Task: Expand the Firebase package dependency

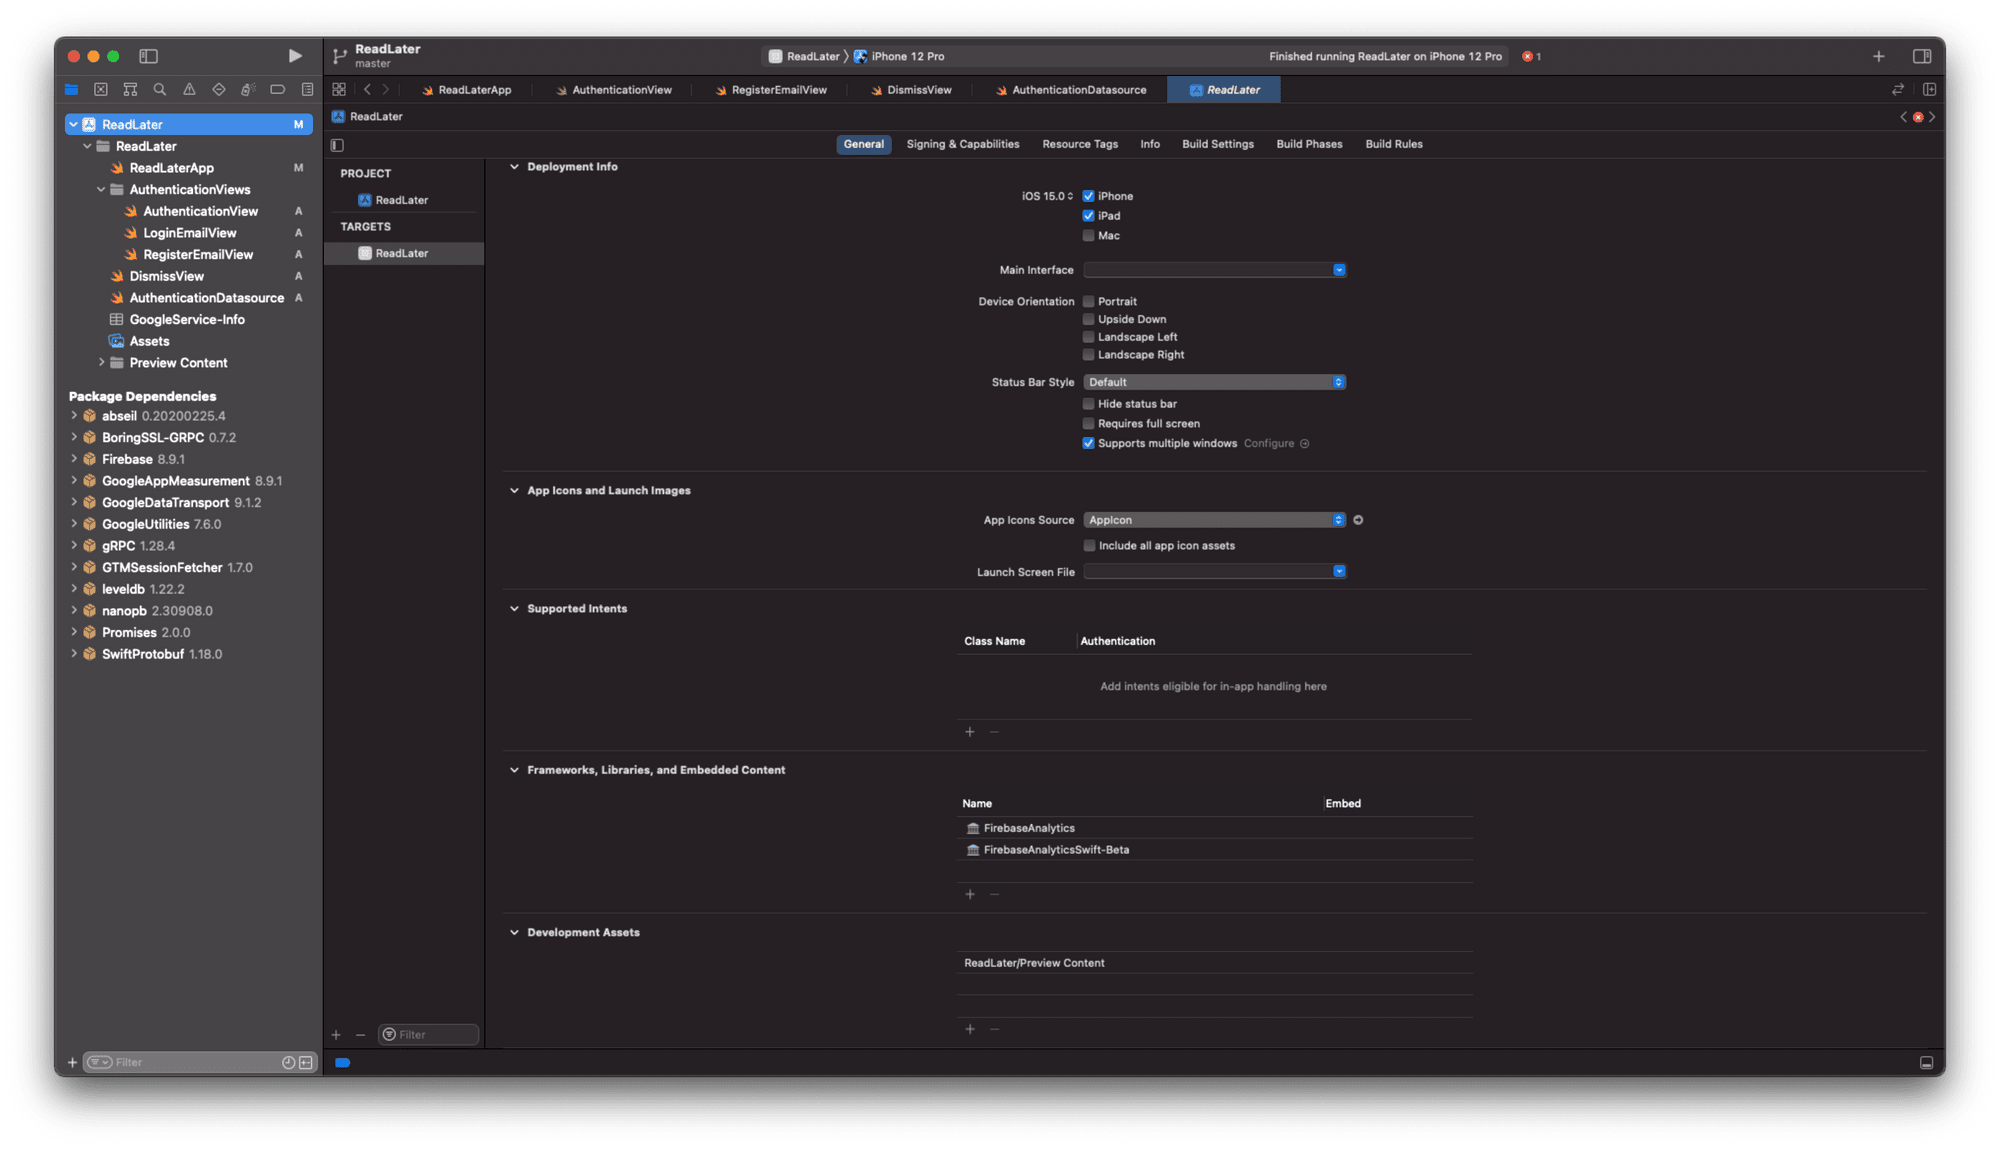Action: click(74, 459)
